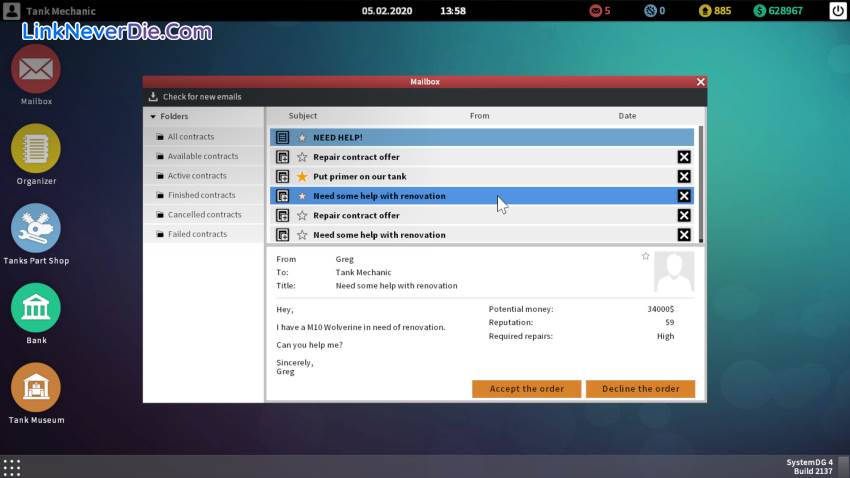Open the Failed contracts folder
Screen dimensions: 850x478
(x=197, y=234)
